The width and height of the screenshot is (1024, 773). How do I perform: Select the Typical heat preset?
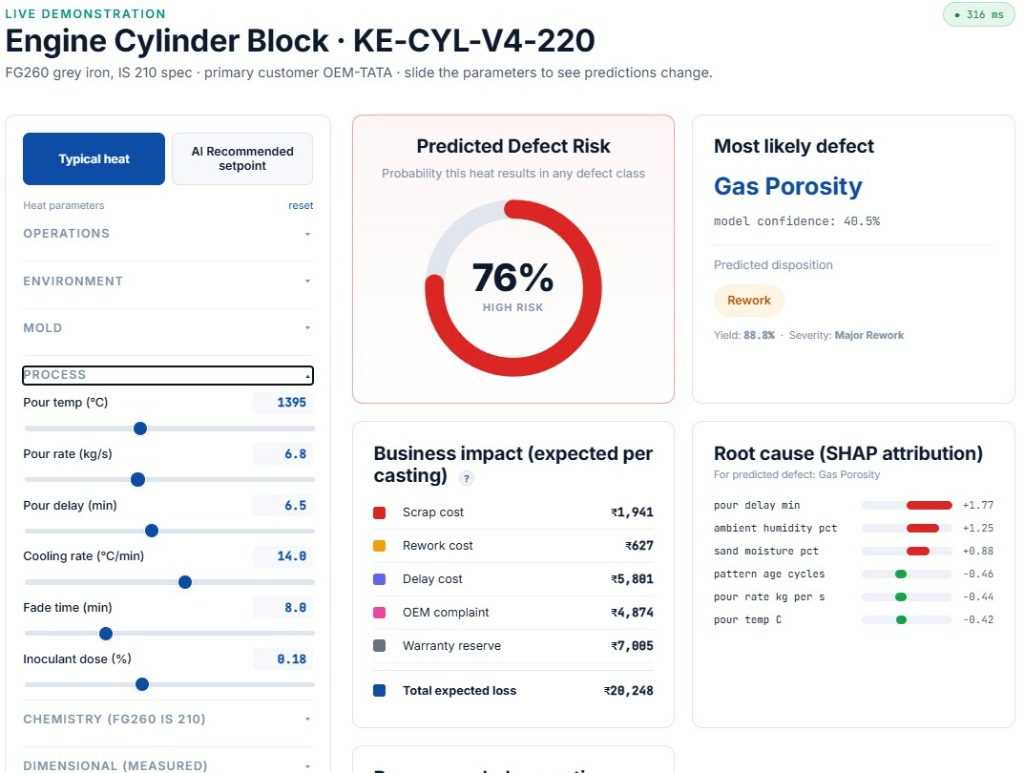[94, 159]
